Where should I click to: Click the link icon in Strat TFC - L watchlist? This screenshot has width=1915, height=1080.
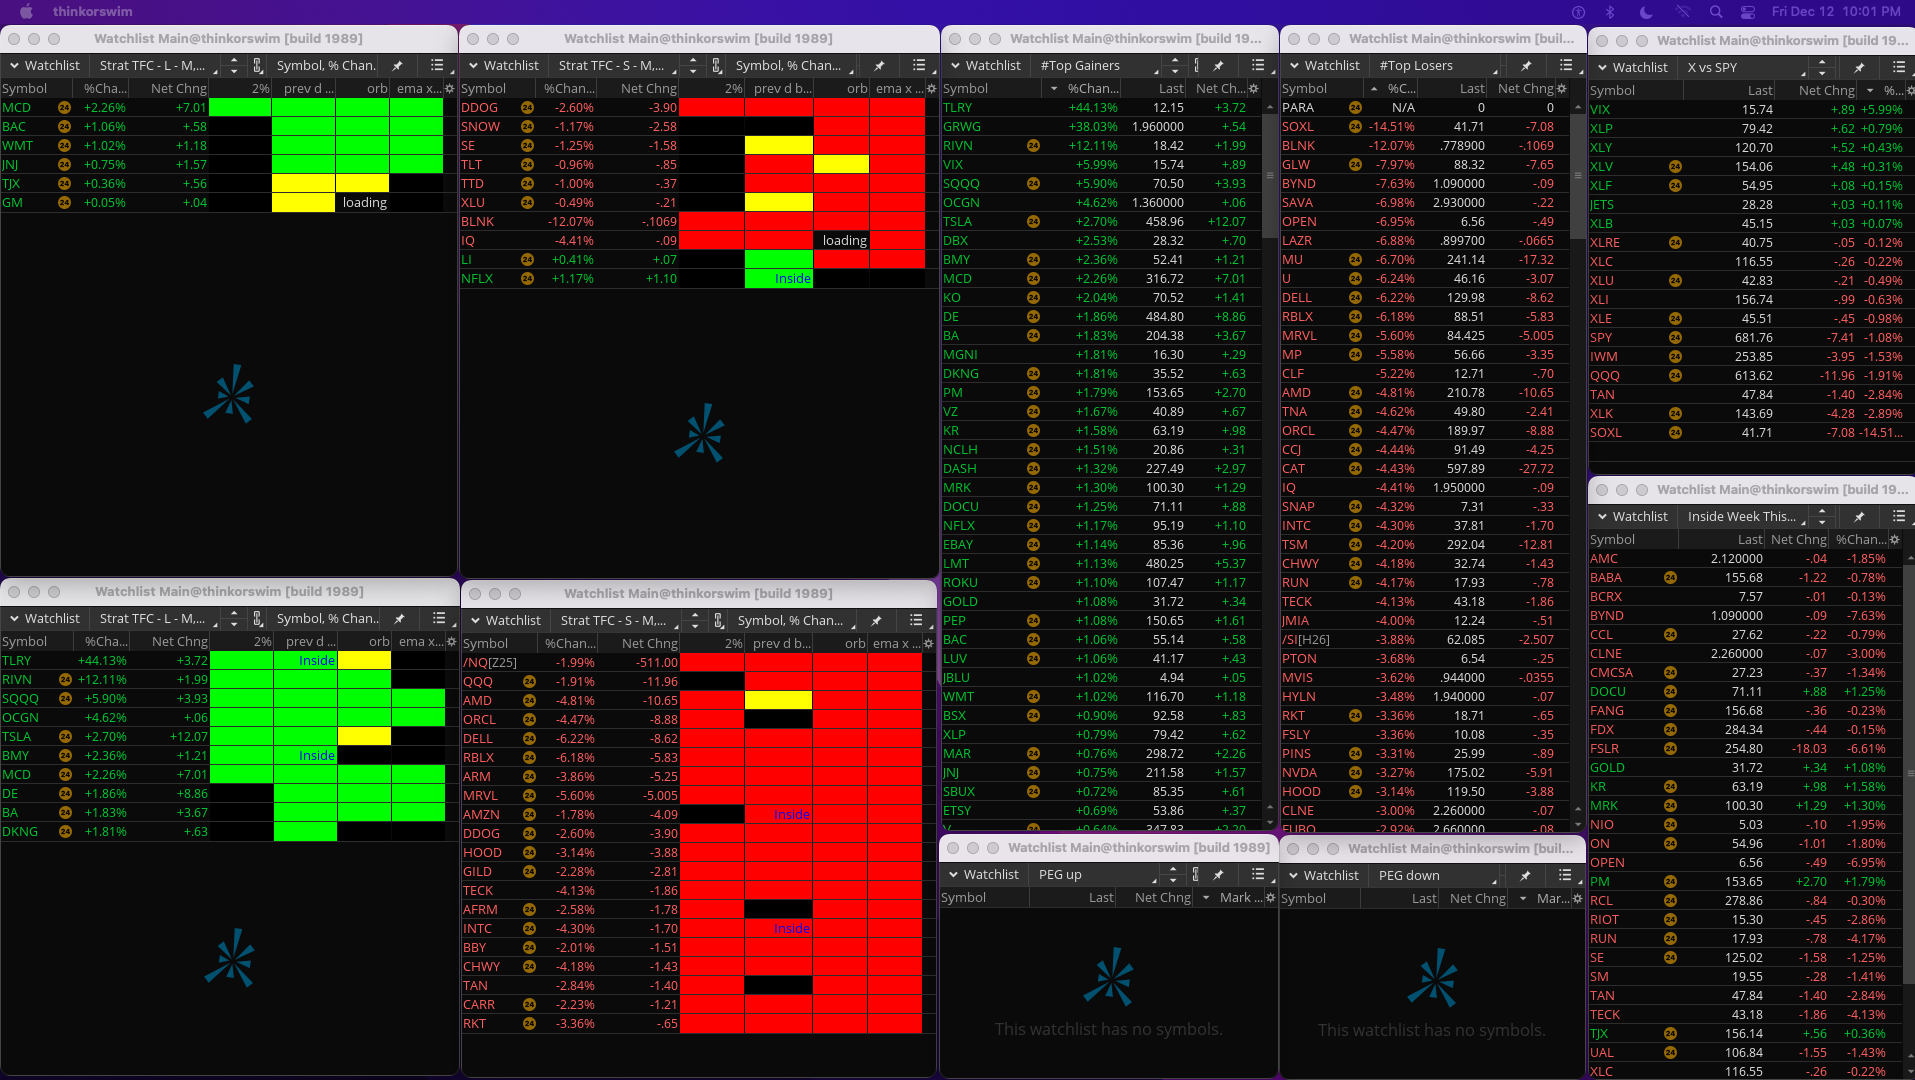tap(257, 66)
